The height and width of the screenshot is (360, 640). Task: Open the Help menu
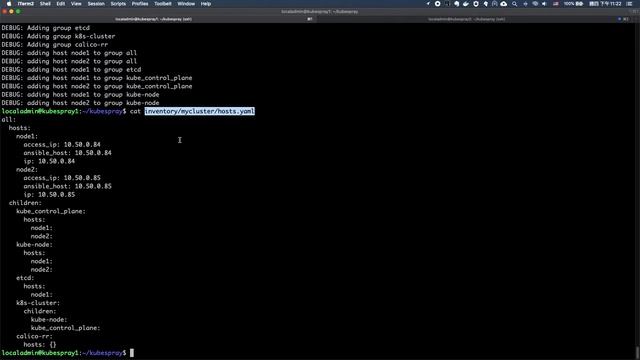click(206, 4)
